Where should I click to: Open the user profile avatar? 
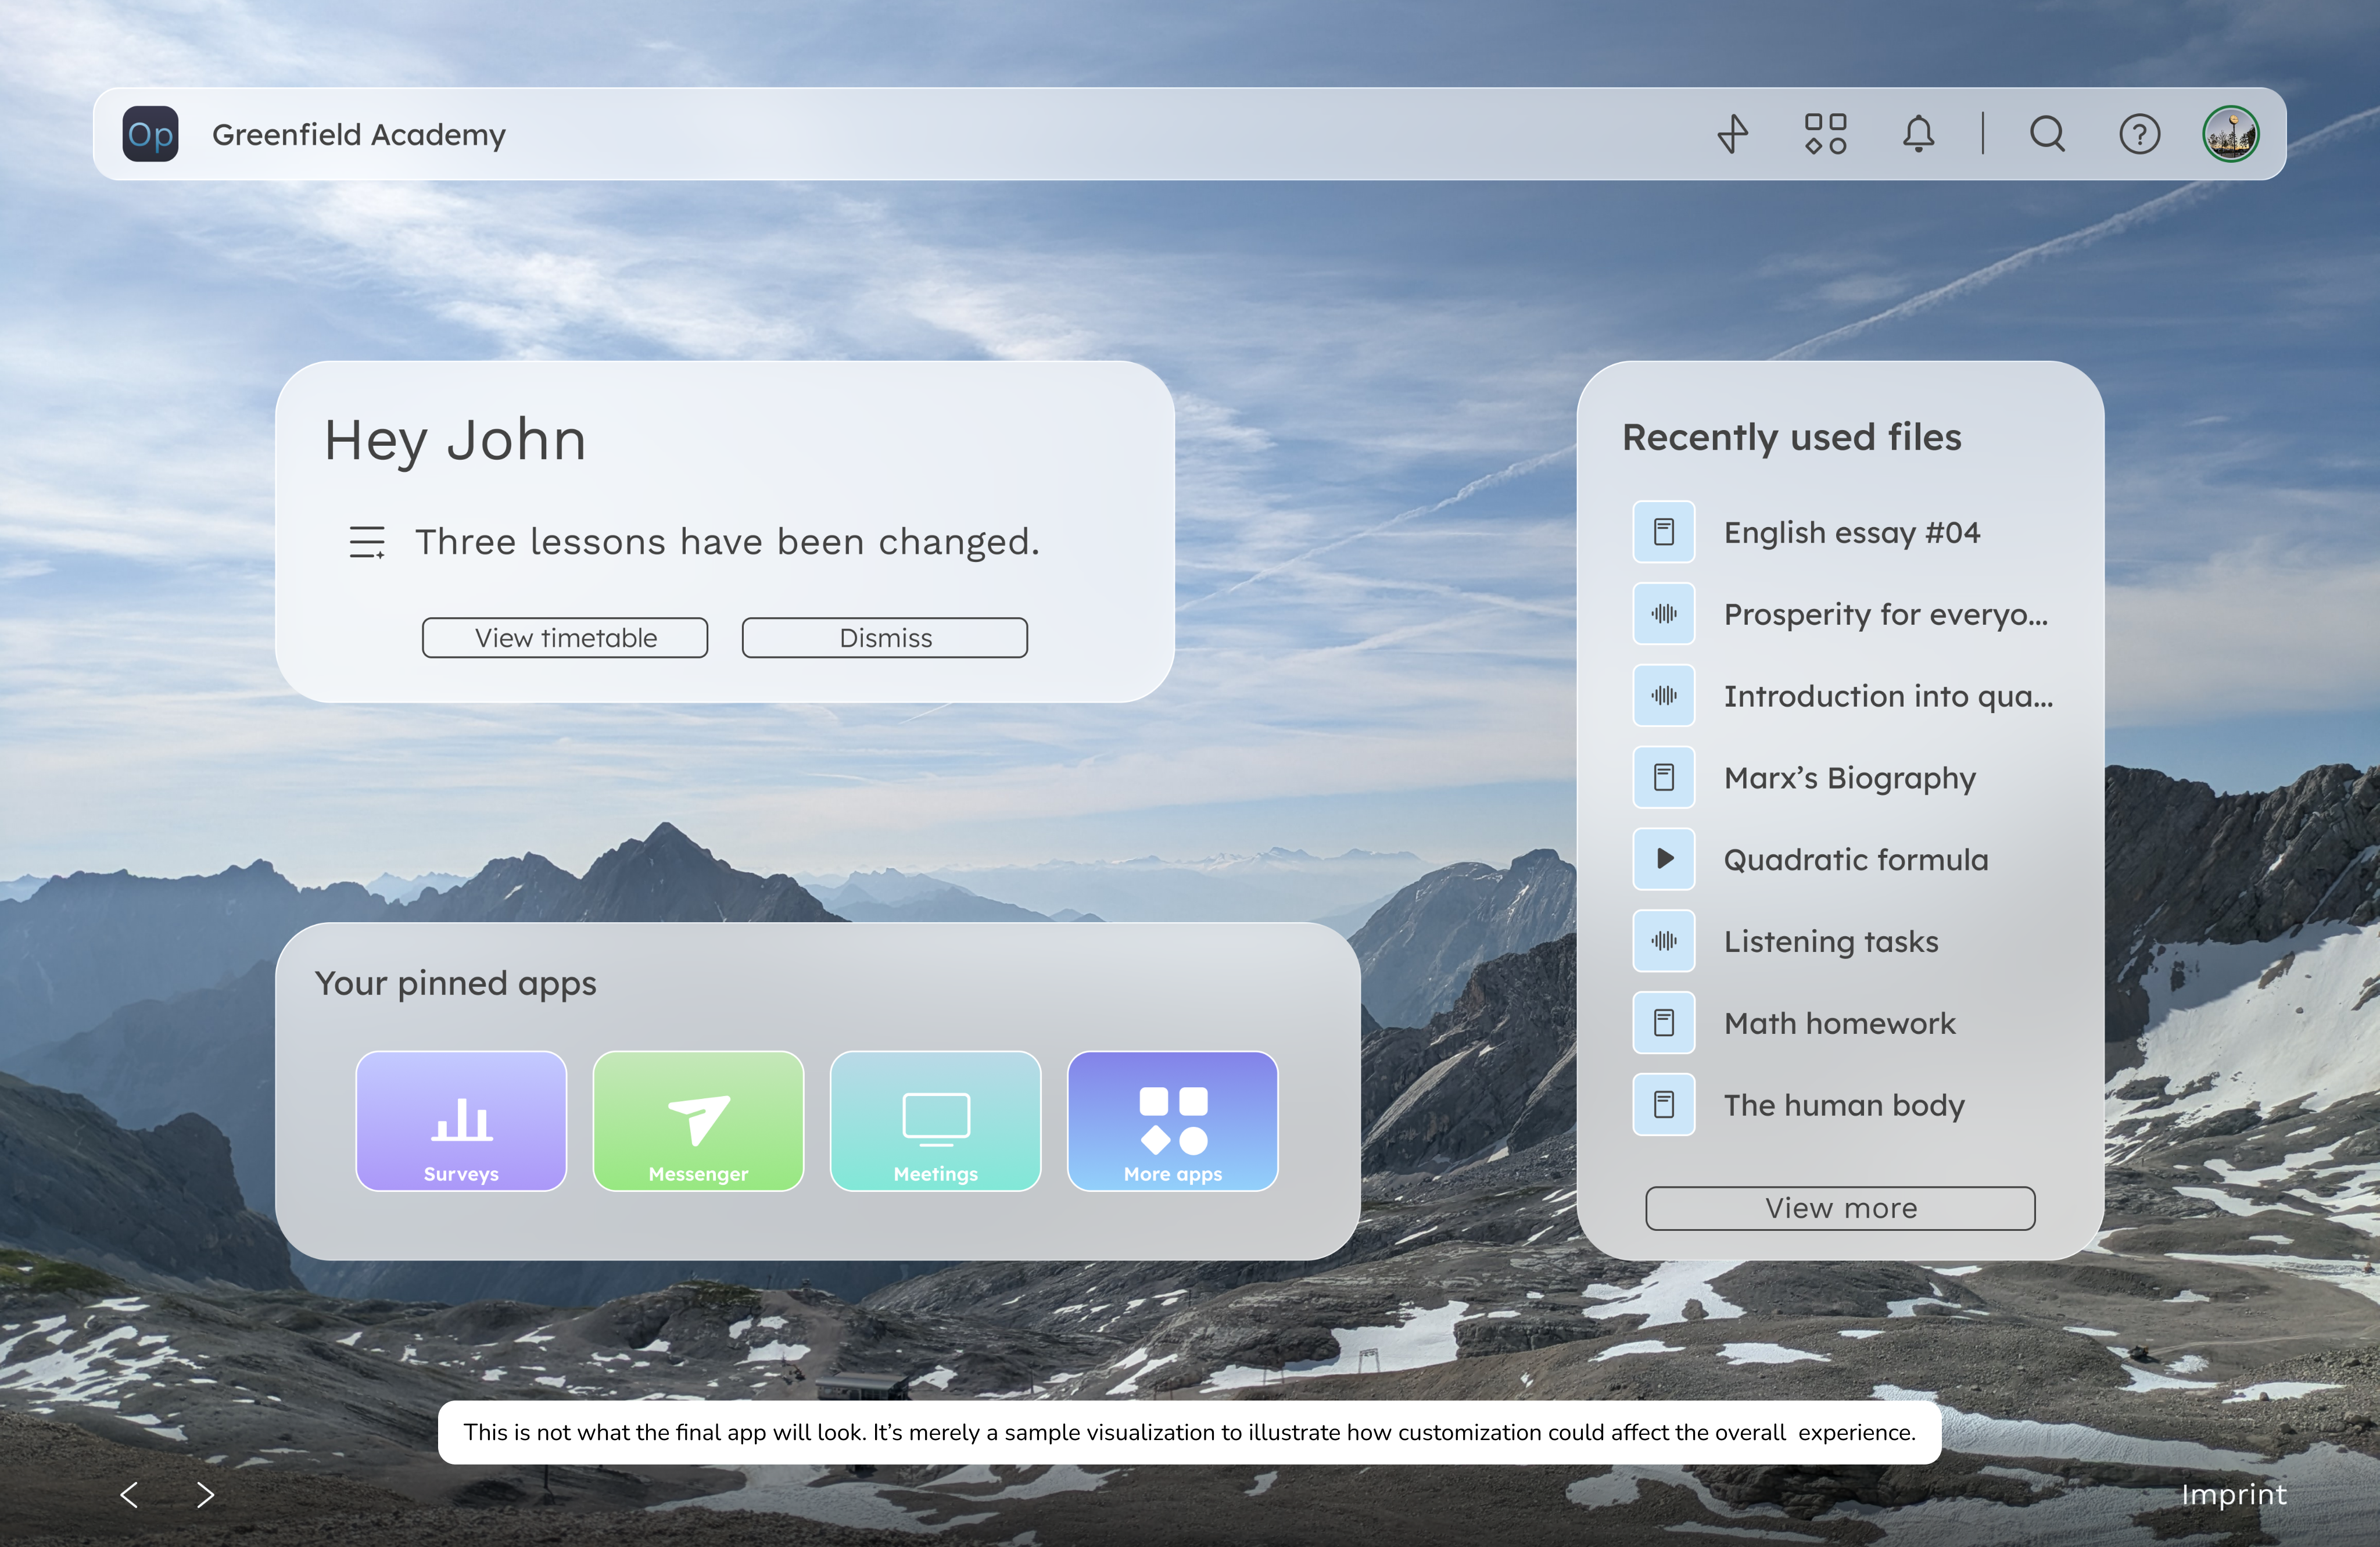[x=2230, y=134]
